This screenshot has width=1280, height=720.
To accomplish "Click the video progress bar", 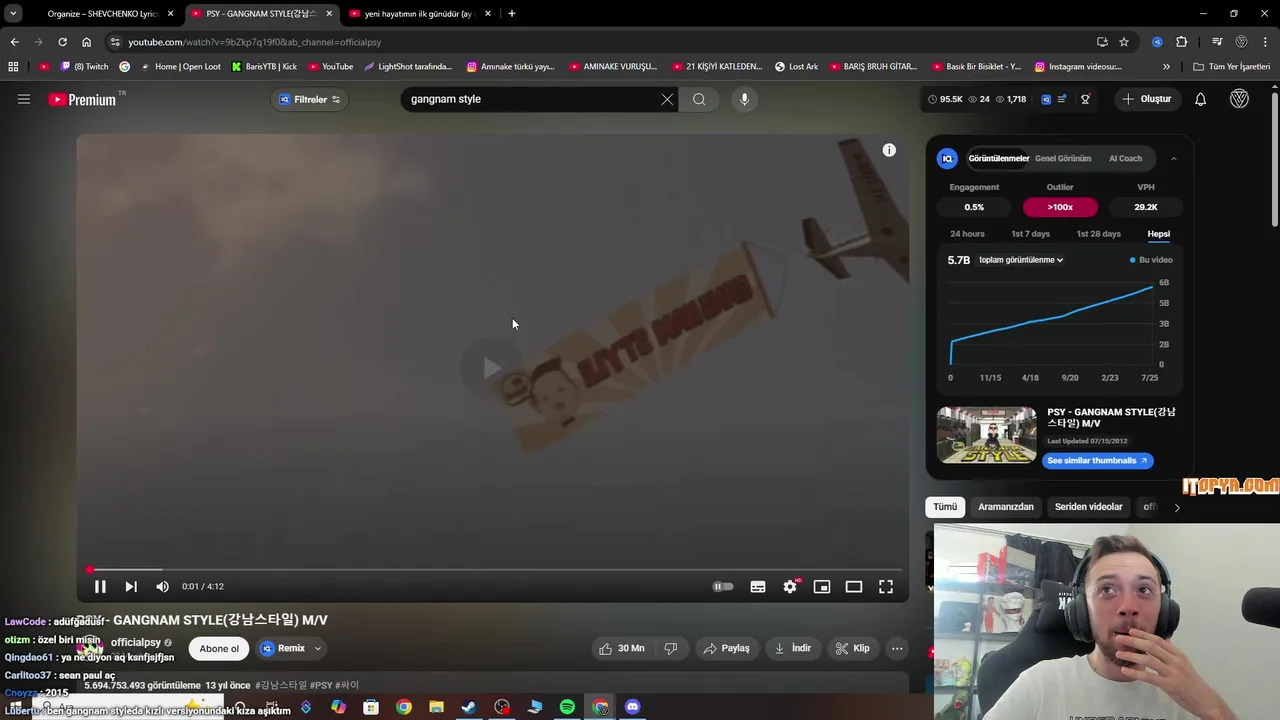I will coord(494,570).
